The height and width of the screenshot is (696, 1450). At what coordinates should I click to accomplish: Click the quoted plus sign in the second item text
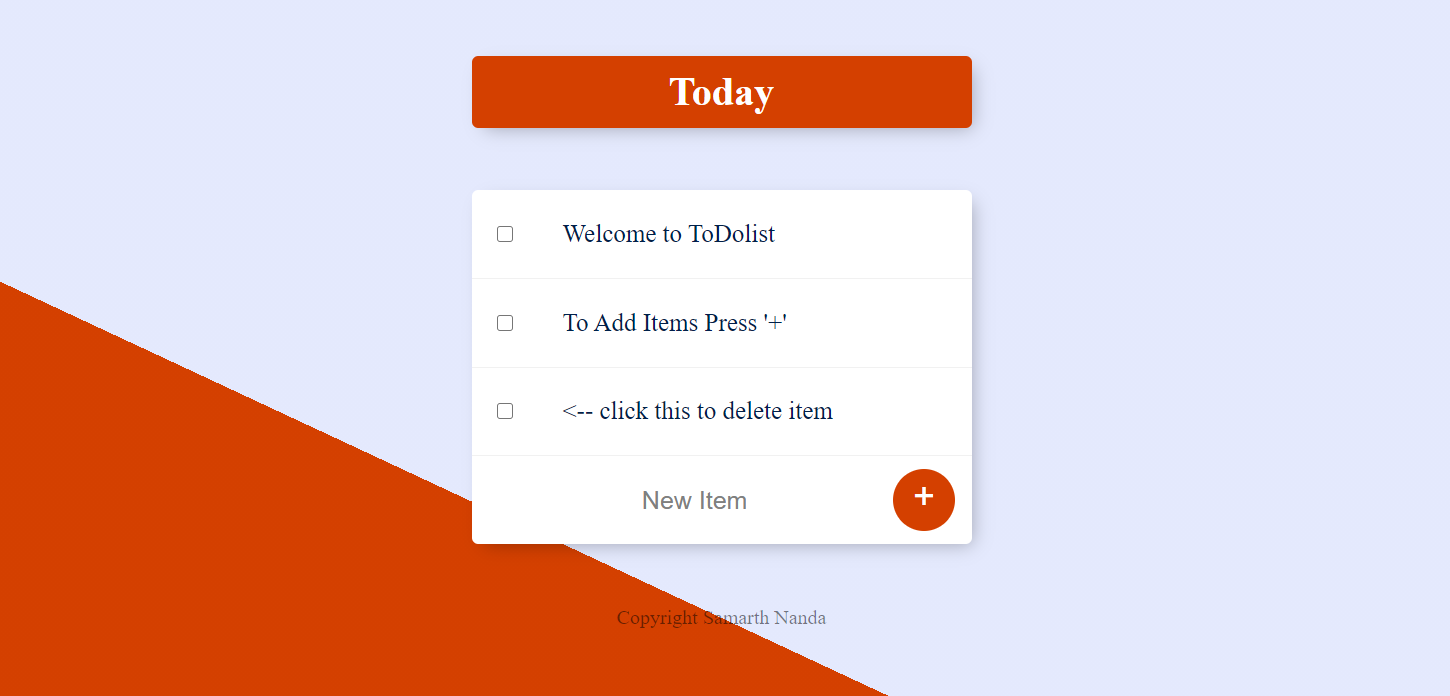pyautogui.click(x=775, y=323)
